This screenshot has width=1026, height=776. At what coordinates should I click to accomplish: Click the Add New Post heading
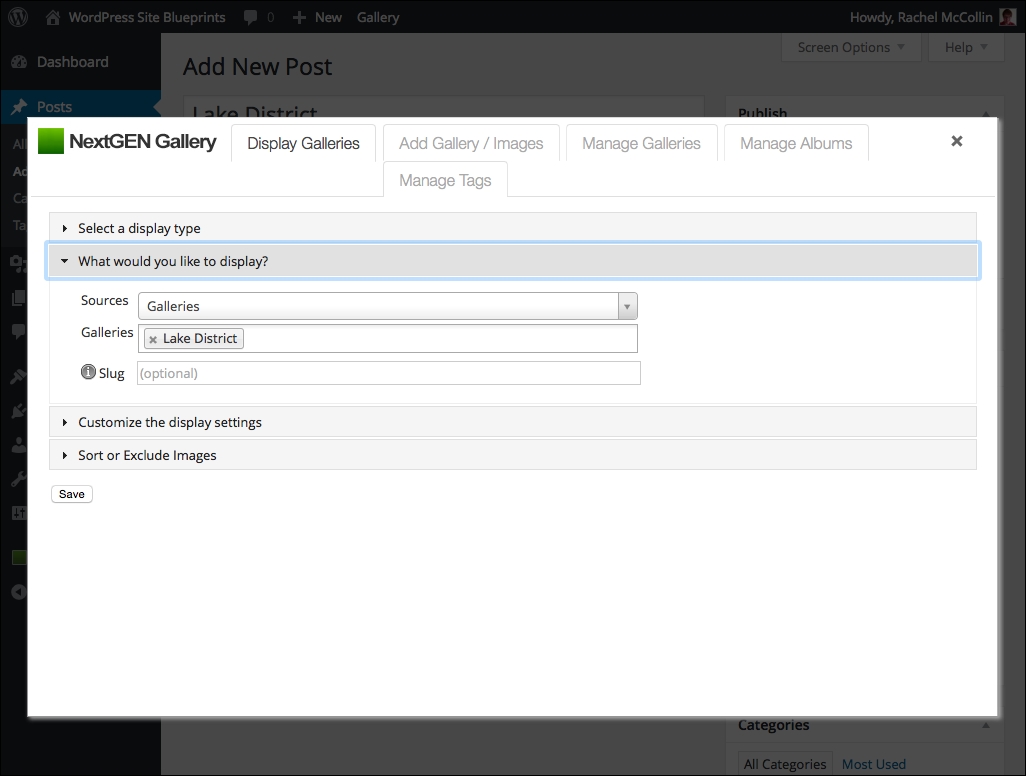pyautogui.click(x=258, y=67)
